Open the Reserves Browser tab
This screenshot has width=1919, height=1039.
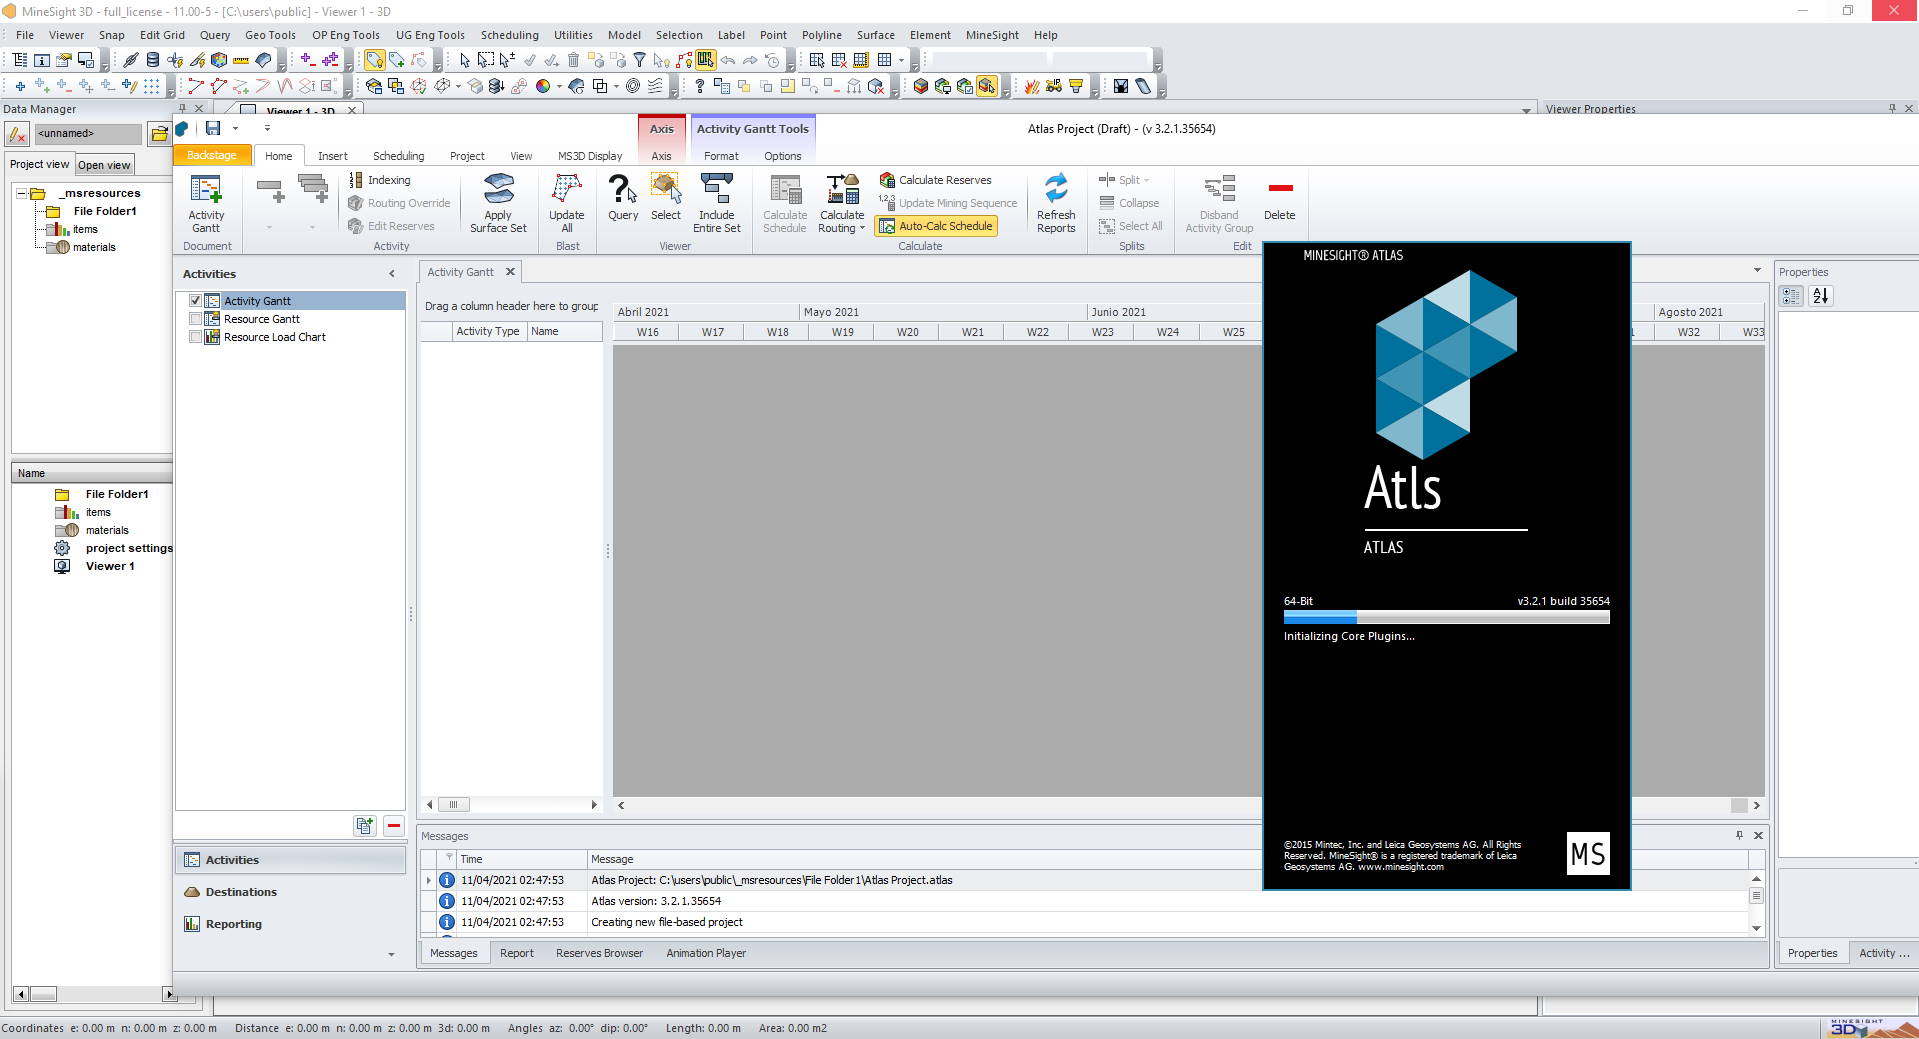[x=599, y=953]
